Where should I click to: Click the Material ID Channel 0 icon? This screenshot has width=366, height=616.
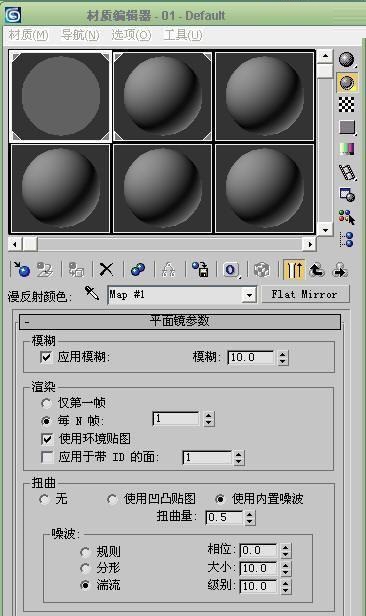tap(231, 270)
